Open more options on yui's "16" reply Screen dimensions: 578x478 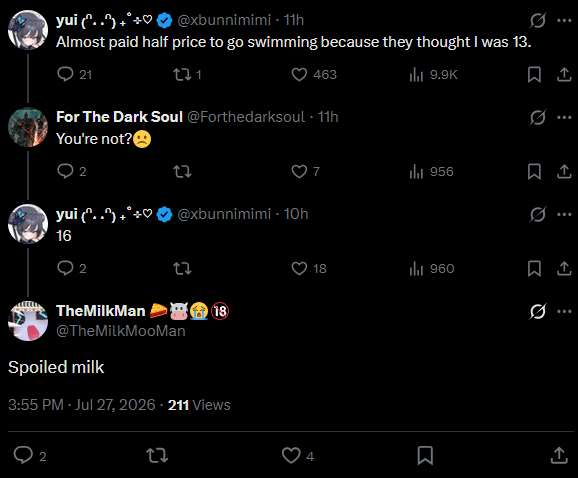[x=564, y=214]
